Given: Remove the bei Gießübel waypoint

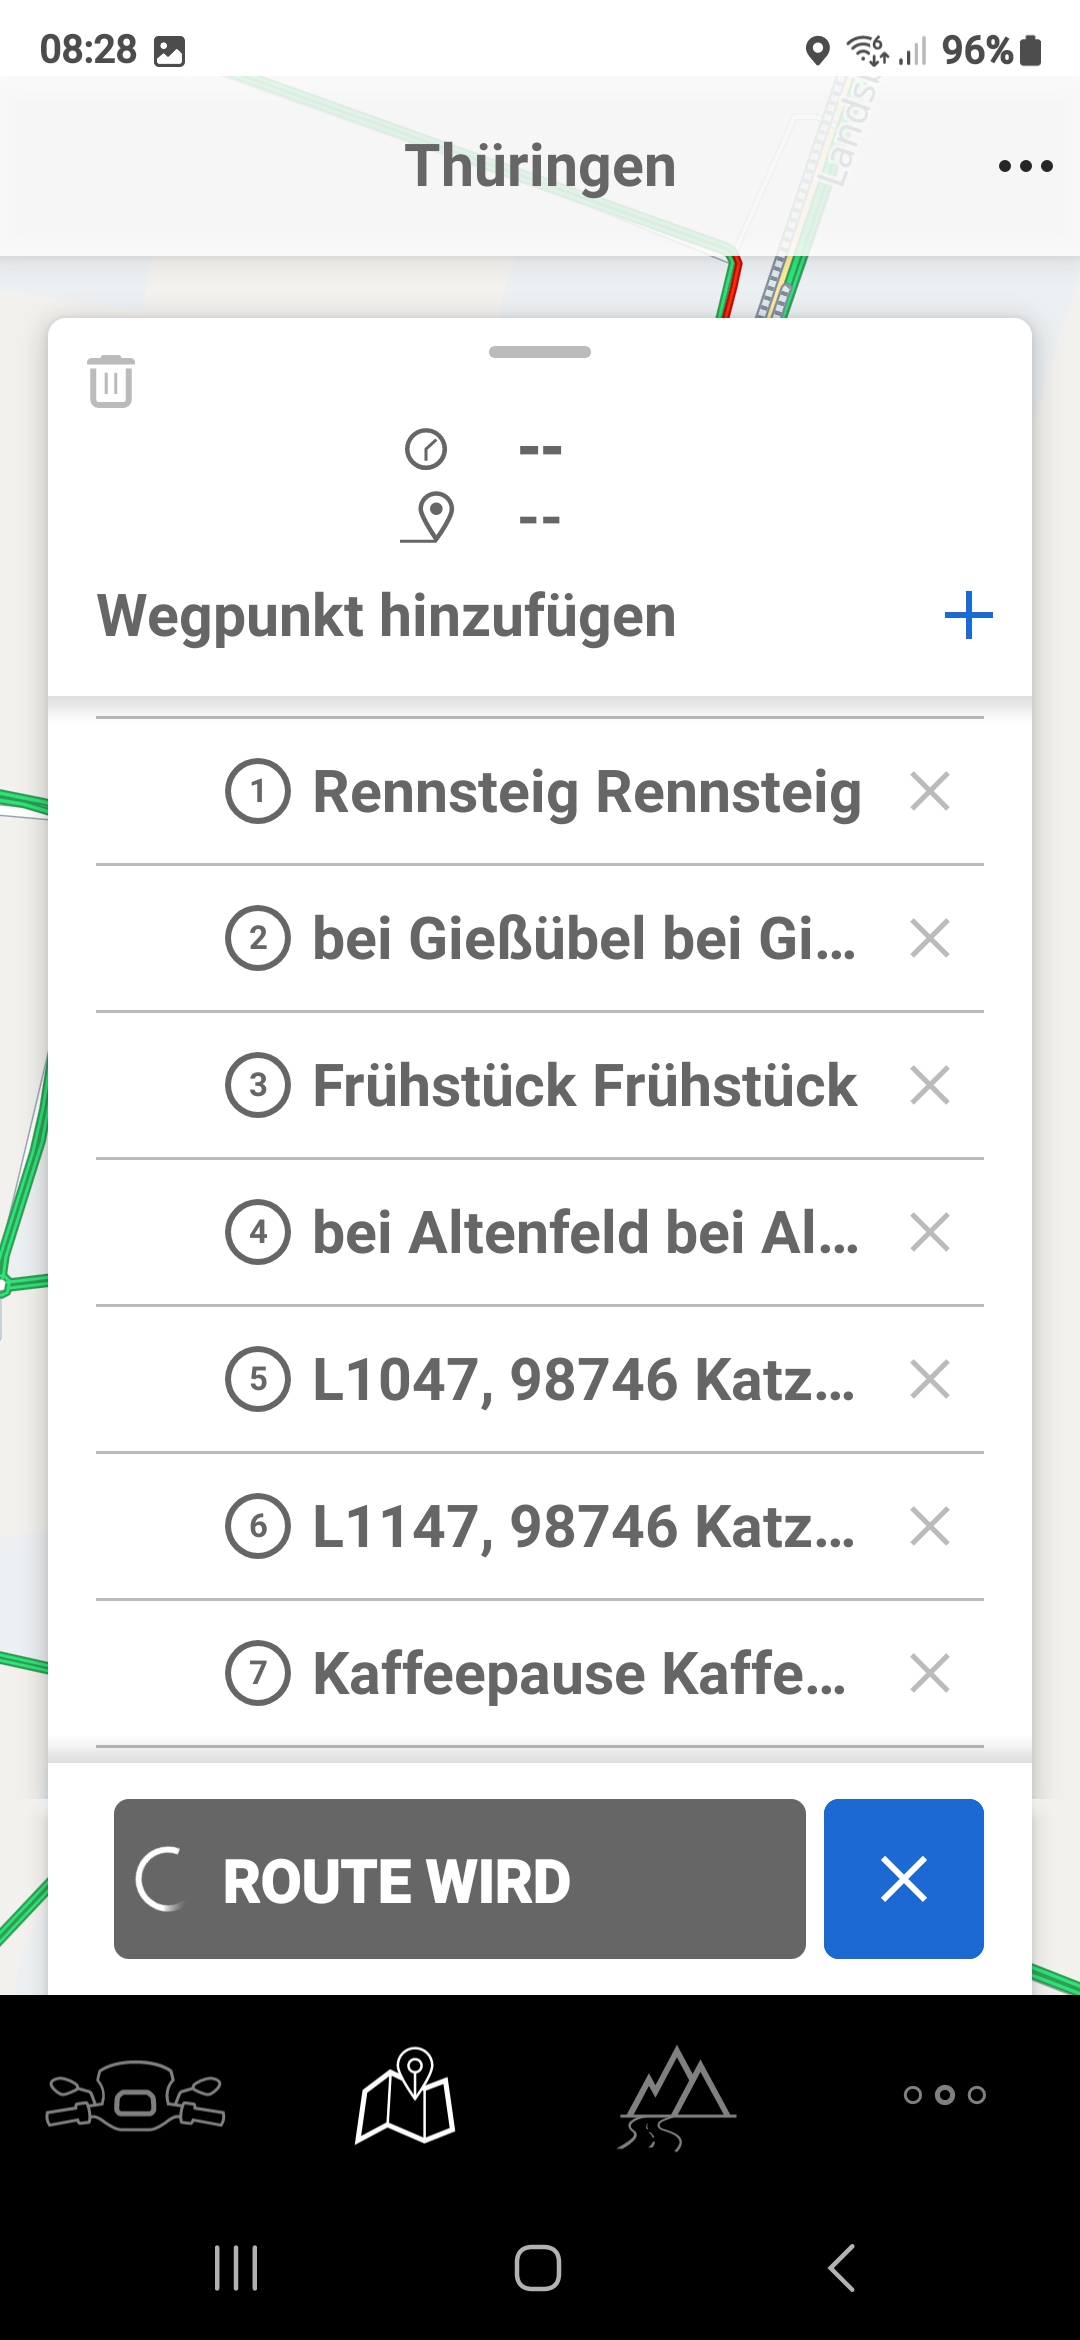Looking at the screenshot, I should click(930, 938).
